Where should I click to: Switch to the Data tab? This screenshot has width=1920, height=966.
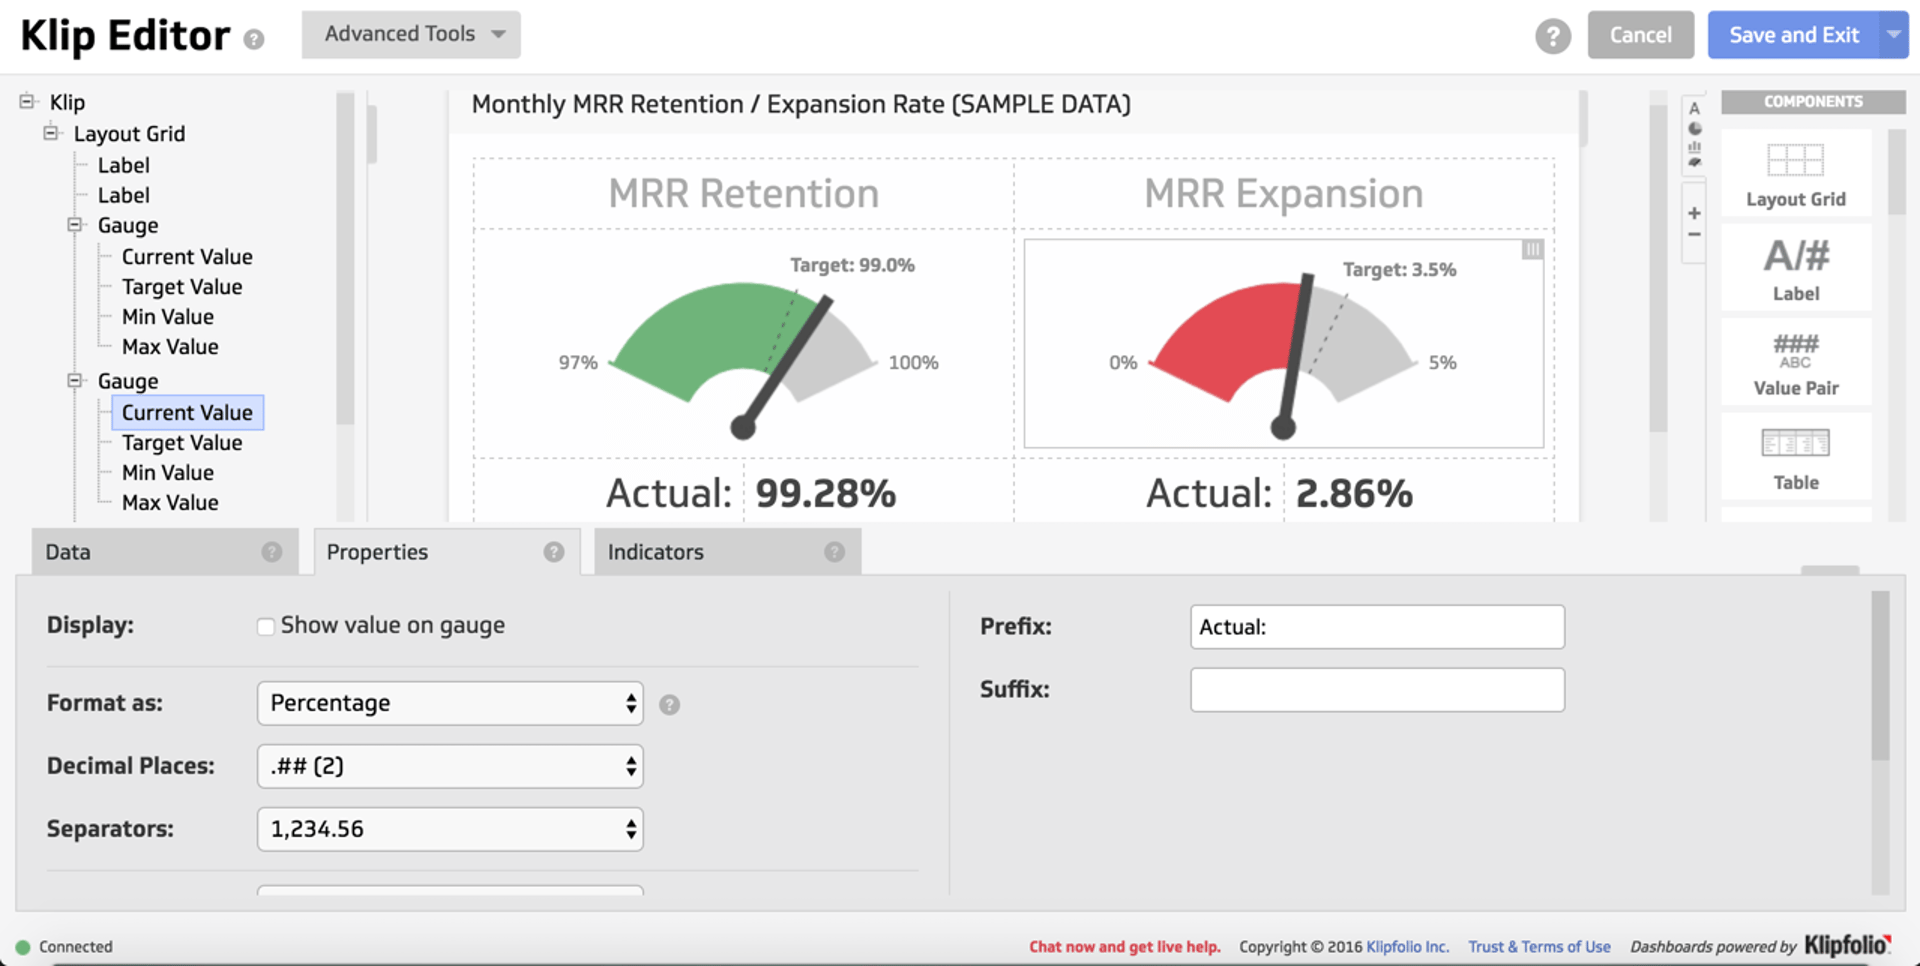coord(165,552)
